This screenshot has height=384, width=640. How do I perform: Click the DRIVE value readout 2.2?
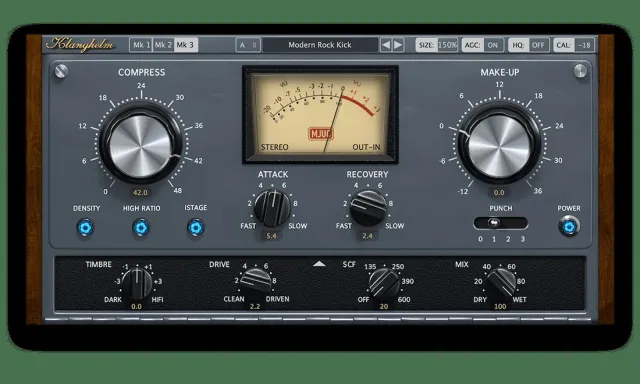coord(255,306)
